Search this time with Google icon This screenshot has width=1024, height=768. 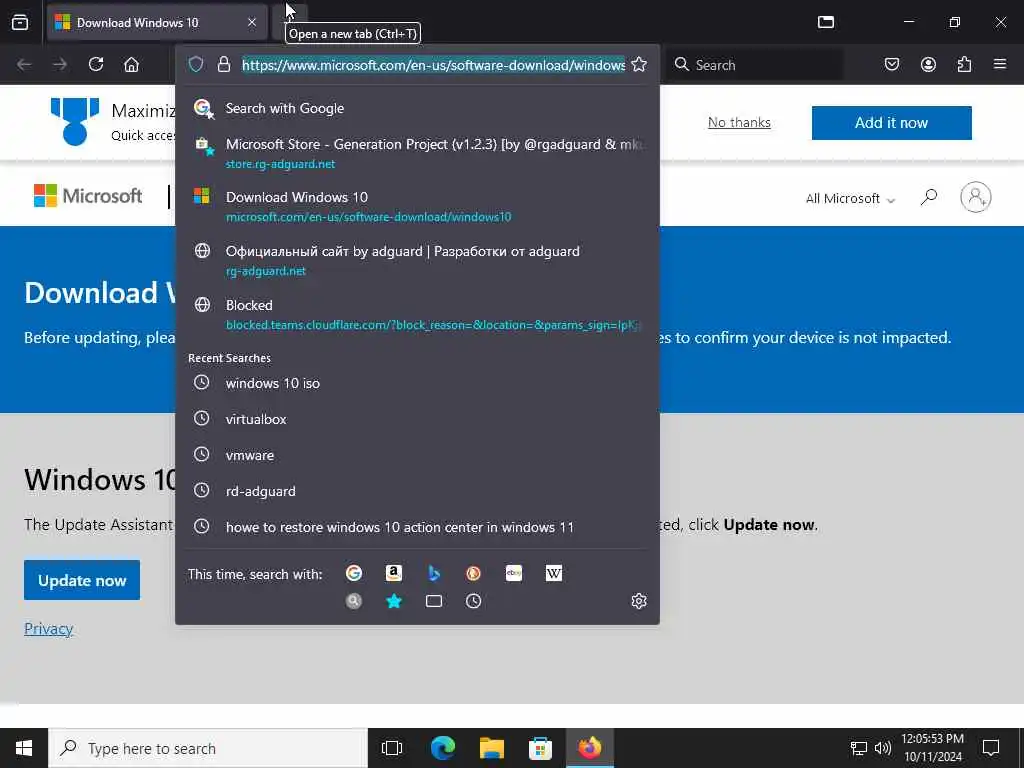tap(354, 573)
